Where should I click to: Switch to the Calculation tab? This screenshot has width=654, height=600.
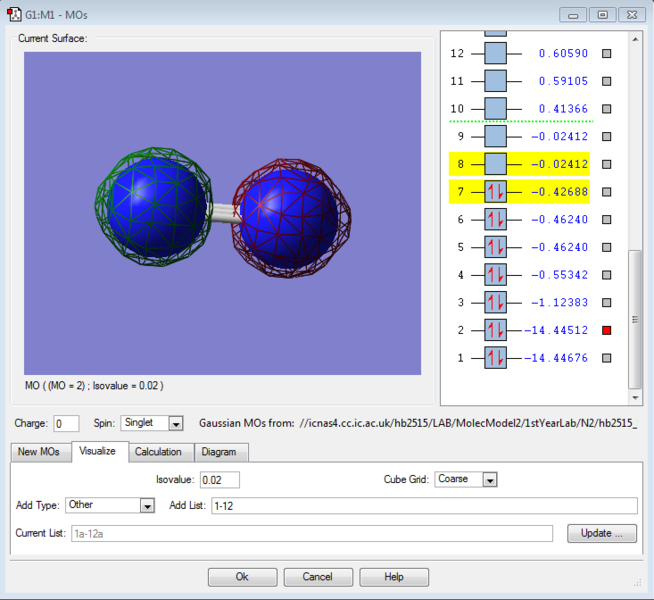tap(158, 452)
